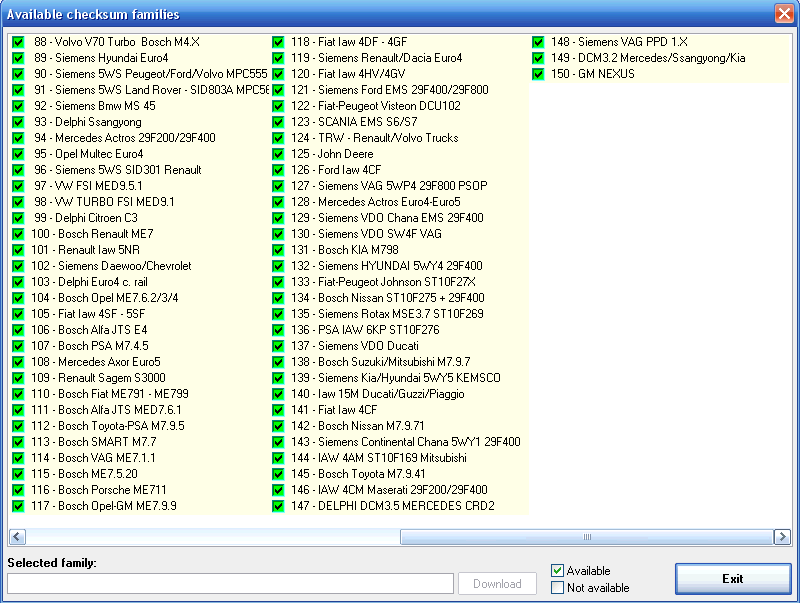The height and width of the screenshot is (603, 800).
Task: Click the horizontal scrollbar left arrow
Action: click(x=17, y=537)
